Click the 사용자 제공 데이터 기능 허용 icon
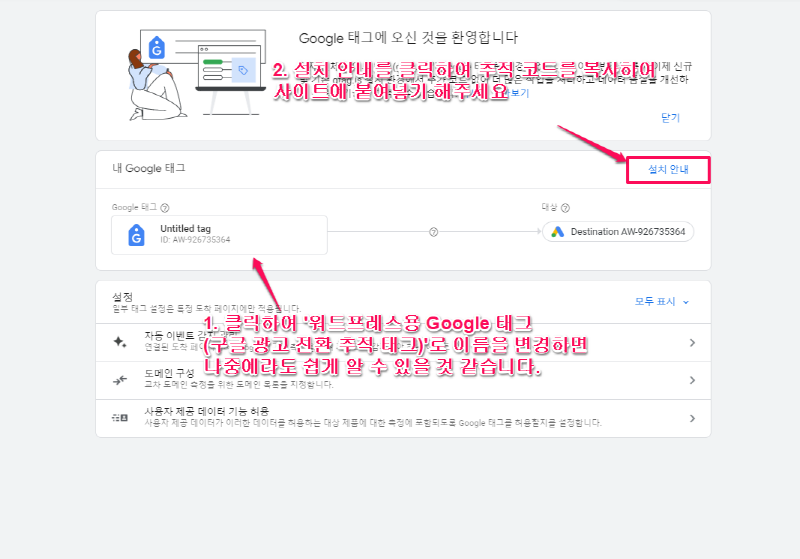Viewport: 800px width, 559px height. click(x=120, y=418)
